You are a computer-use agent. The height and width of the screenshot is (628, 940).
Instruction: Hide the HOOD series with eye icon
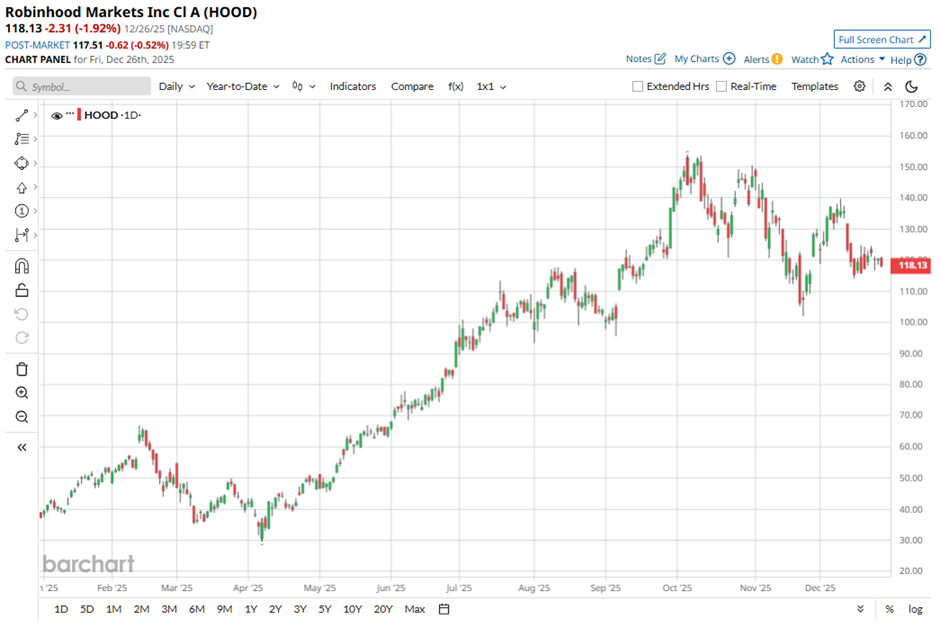pos(57,116)
